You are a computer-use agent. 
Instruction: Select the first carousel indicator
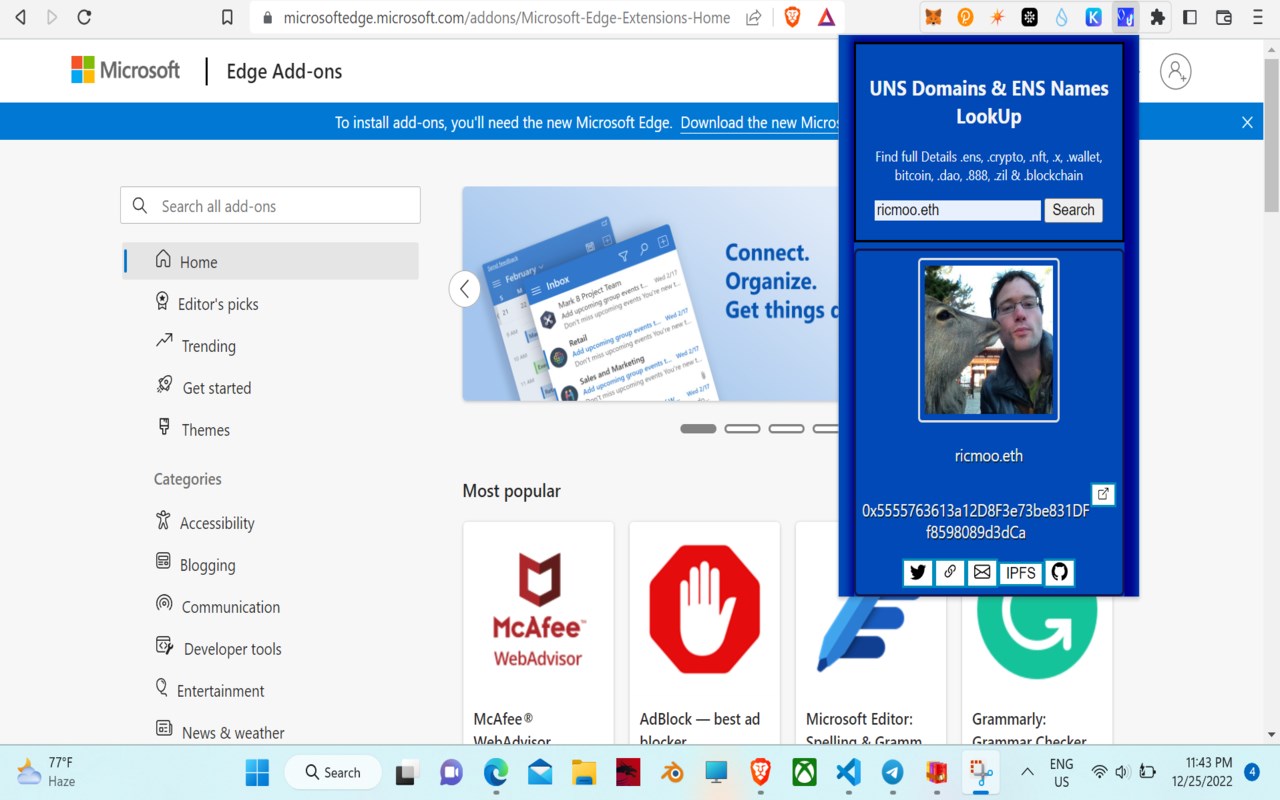698,428
